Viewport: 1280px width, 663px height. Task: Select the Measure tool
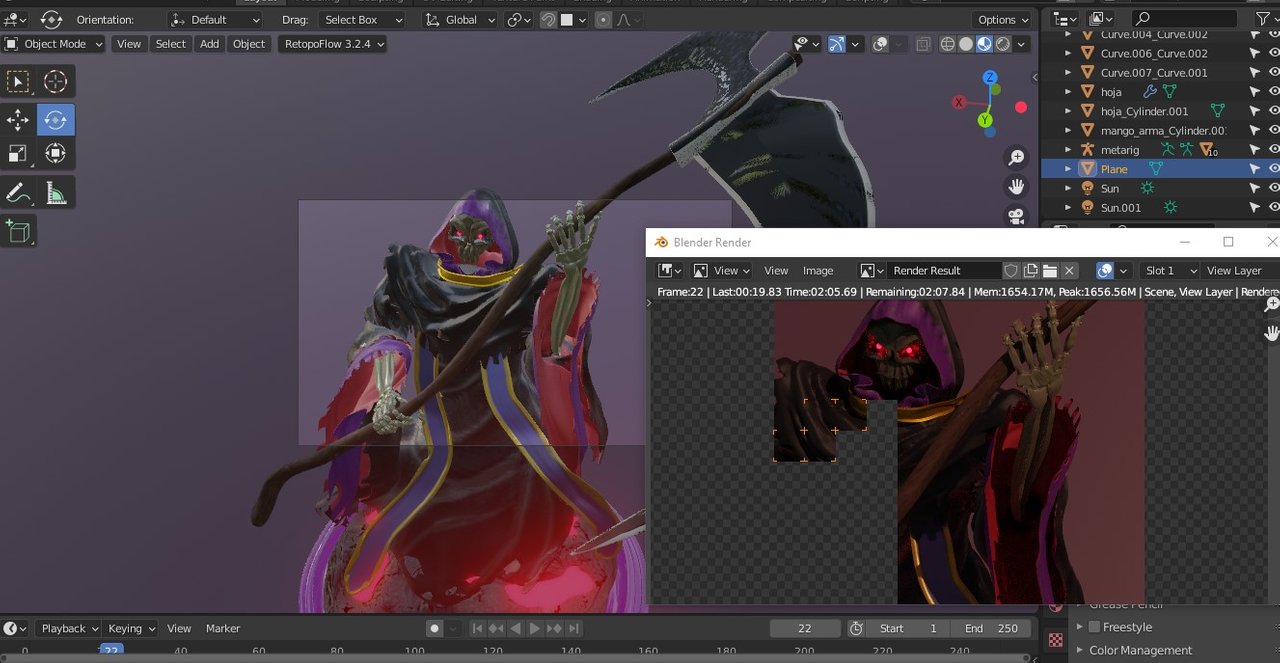click(55, 192)
